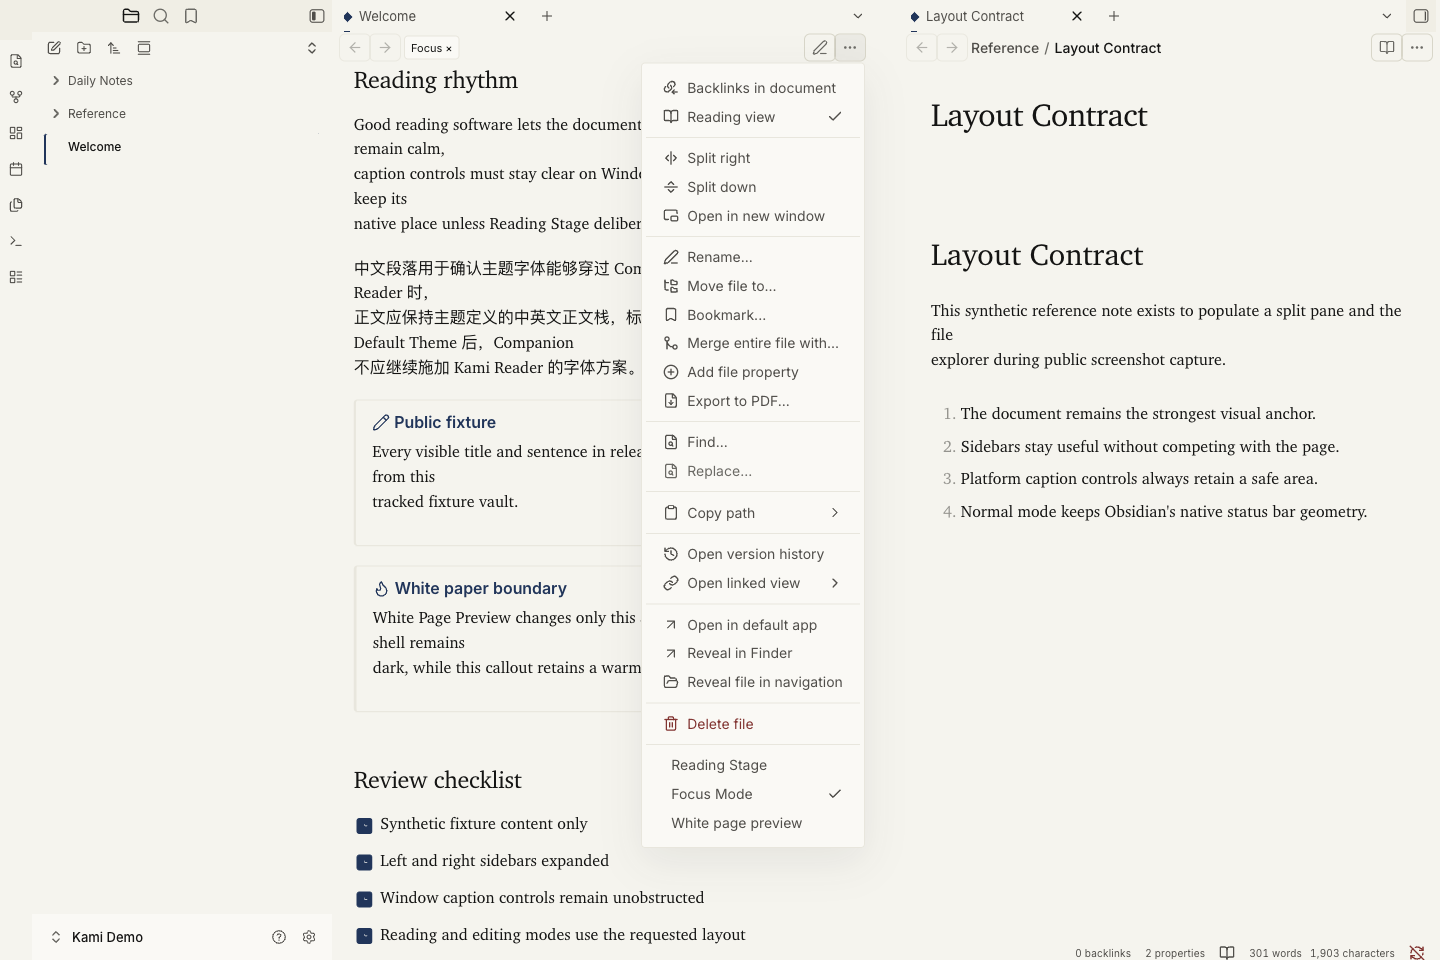Open the canvas ribbon icon
The image size is (1440, 960).
click(16, 133)
